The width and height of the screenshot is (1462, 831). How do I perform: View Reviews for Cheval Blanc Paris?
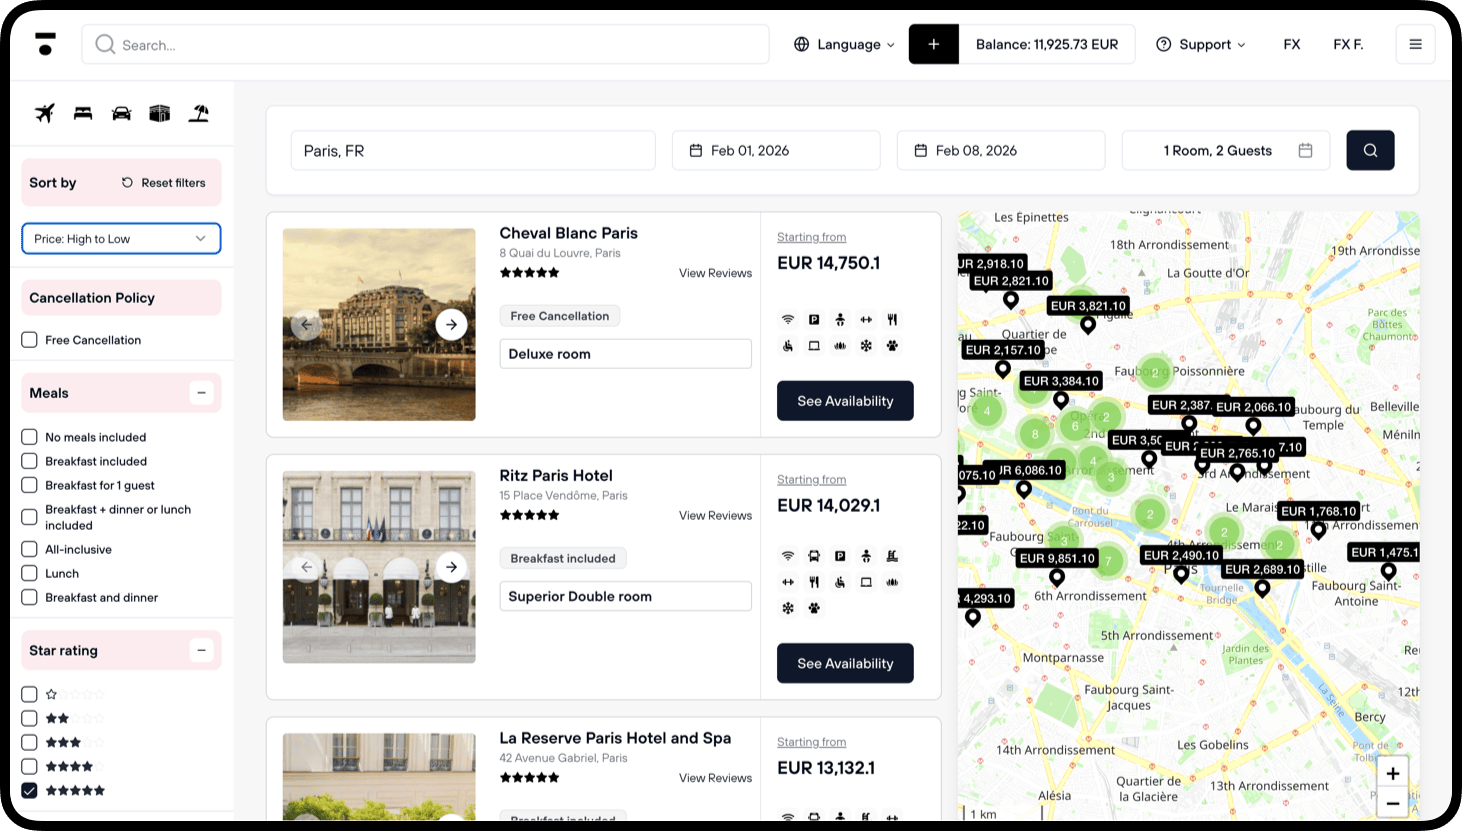pos(715,273)
